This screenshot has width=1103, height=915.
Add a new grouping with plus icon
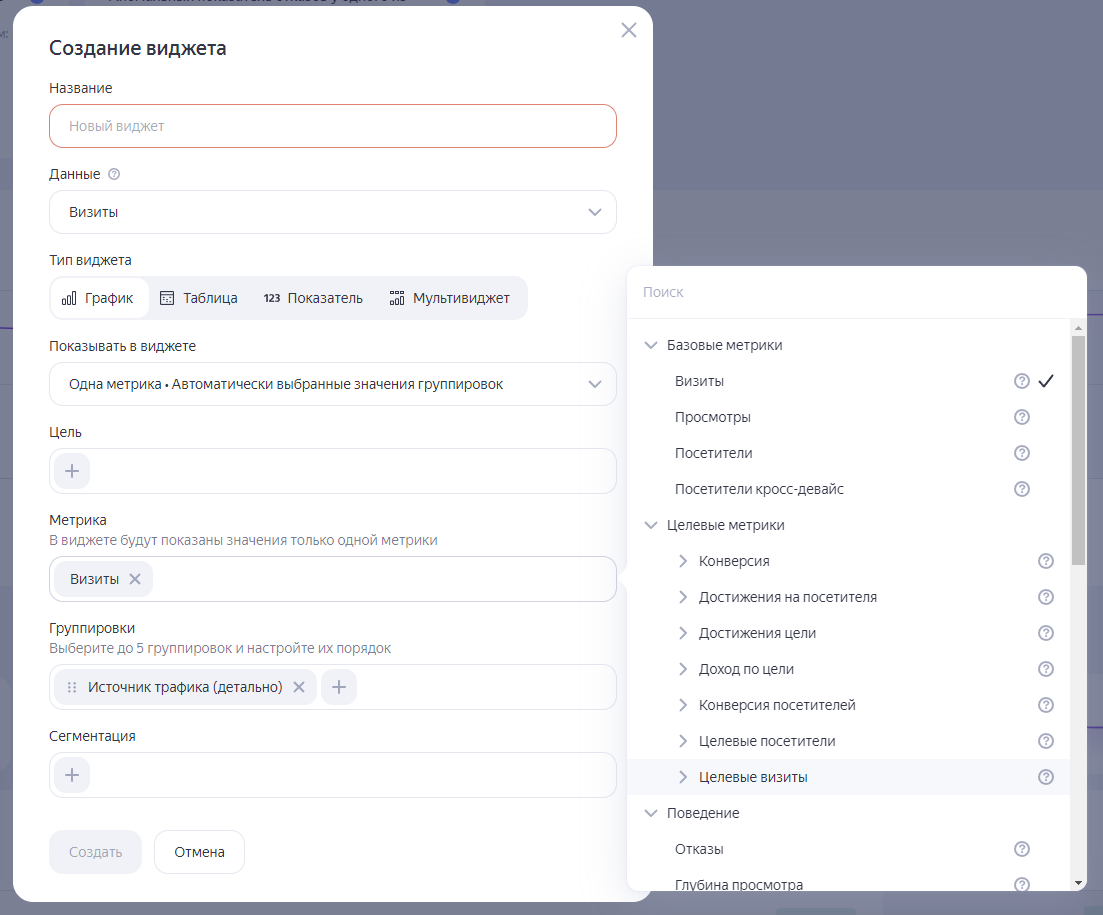[x=339, y=687]
